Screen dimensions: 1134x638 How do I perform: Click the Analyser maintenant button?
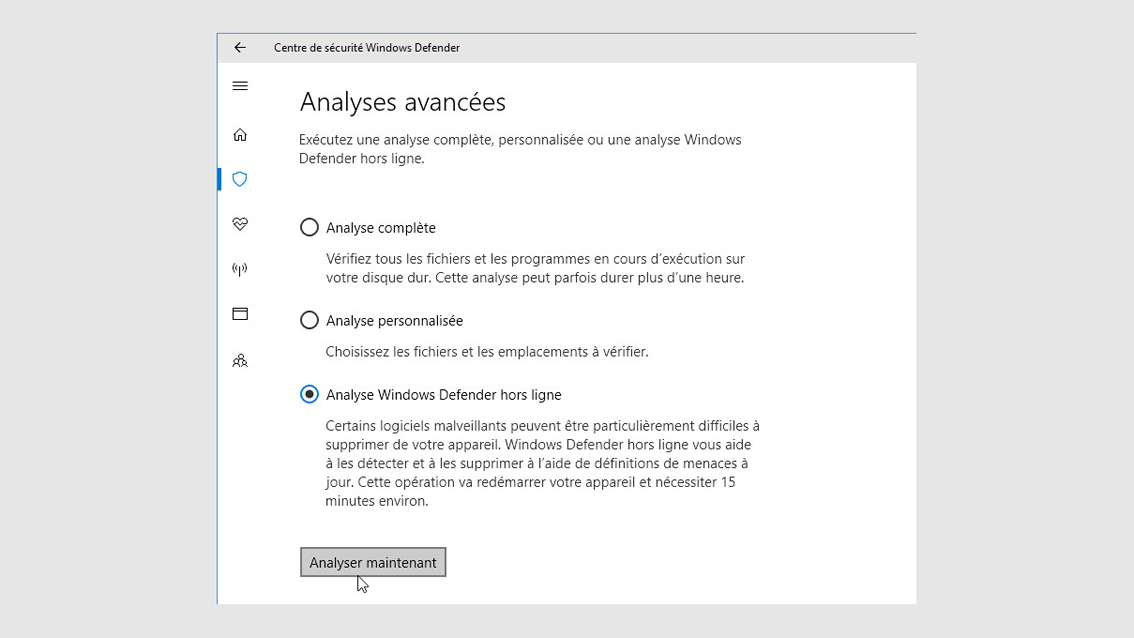coord(373,563)
